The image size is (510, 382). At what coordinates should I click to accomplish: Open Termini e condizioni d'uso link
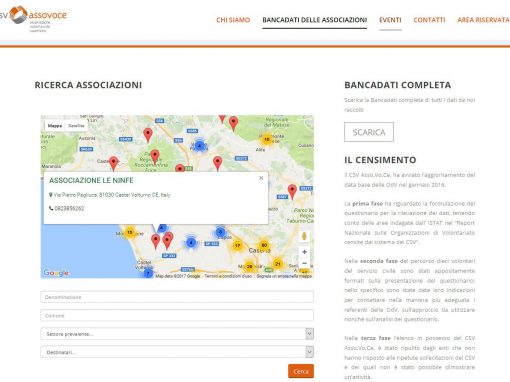tap(228, 276)
